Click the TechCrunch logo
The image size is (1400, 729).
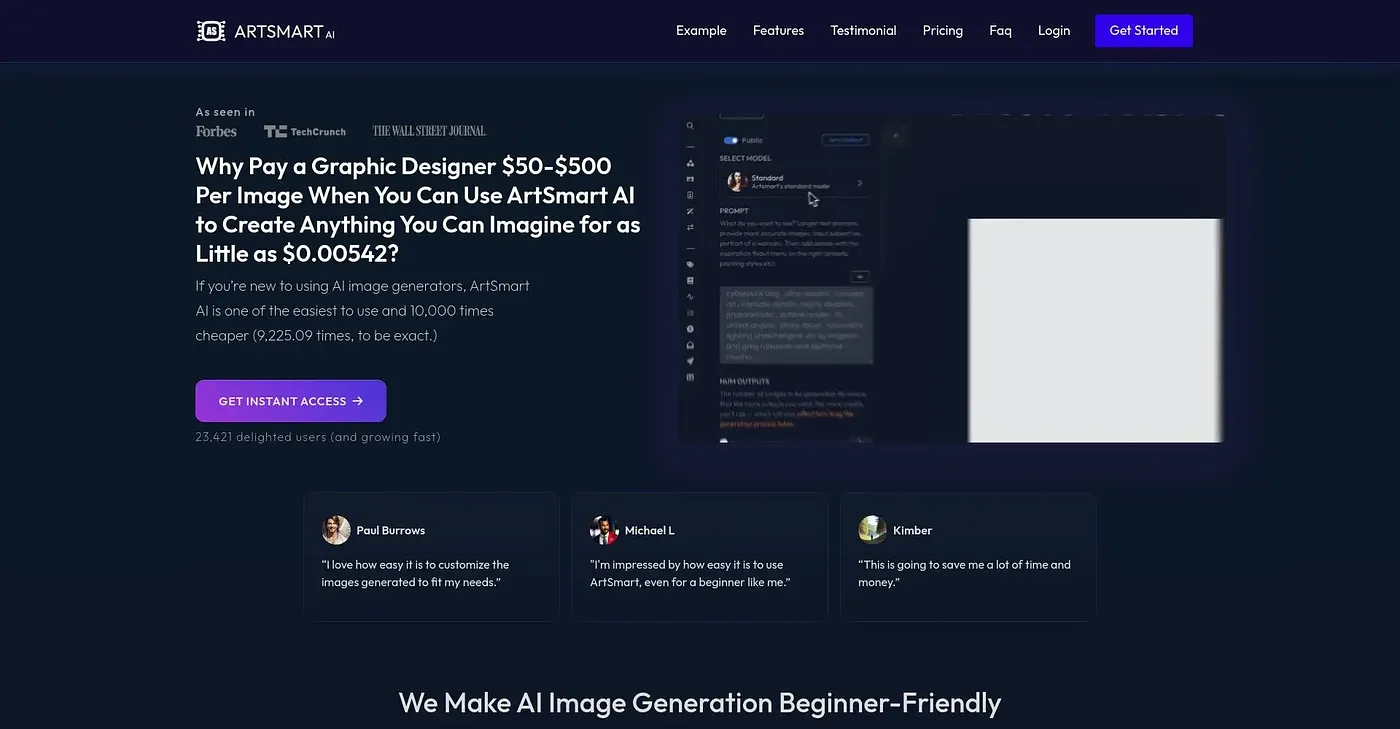305,131
